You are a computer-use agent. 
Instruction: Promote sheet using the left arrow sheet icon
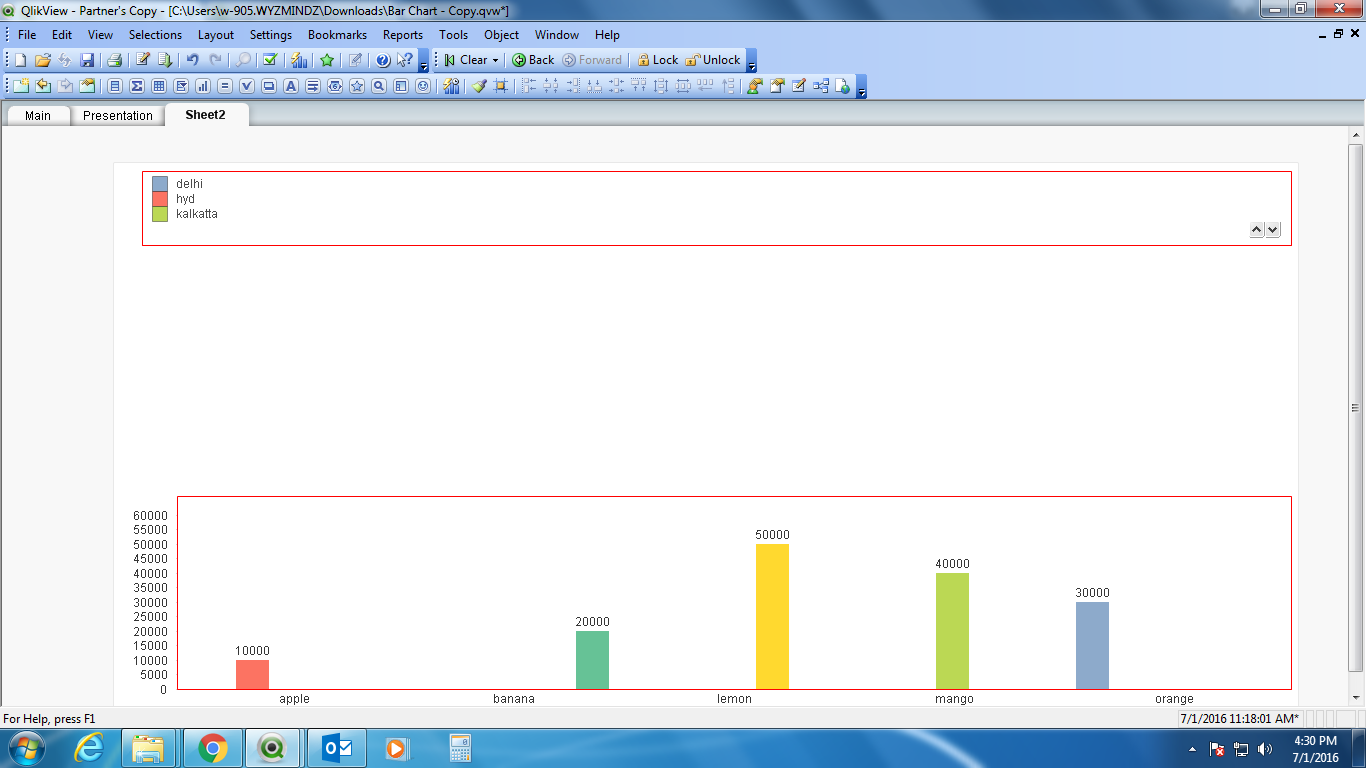pyautogui.click(x=43, y=86)
